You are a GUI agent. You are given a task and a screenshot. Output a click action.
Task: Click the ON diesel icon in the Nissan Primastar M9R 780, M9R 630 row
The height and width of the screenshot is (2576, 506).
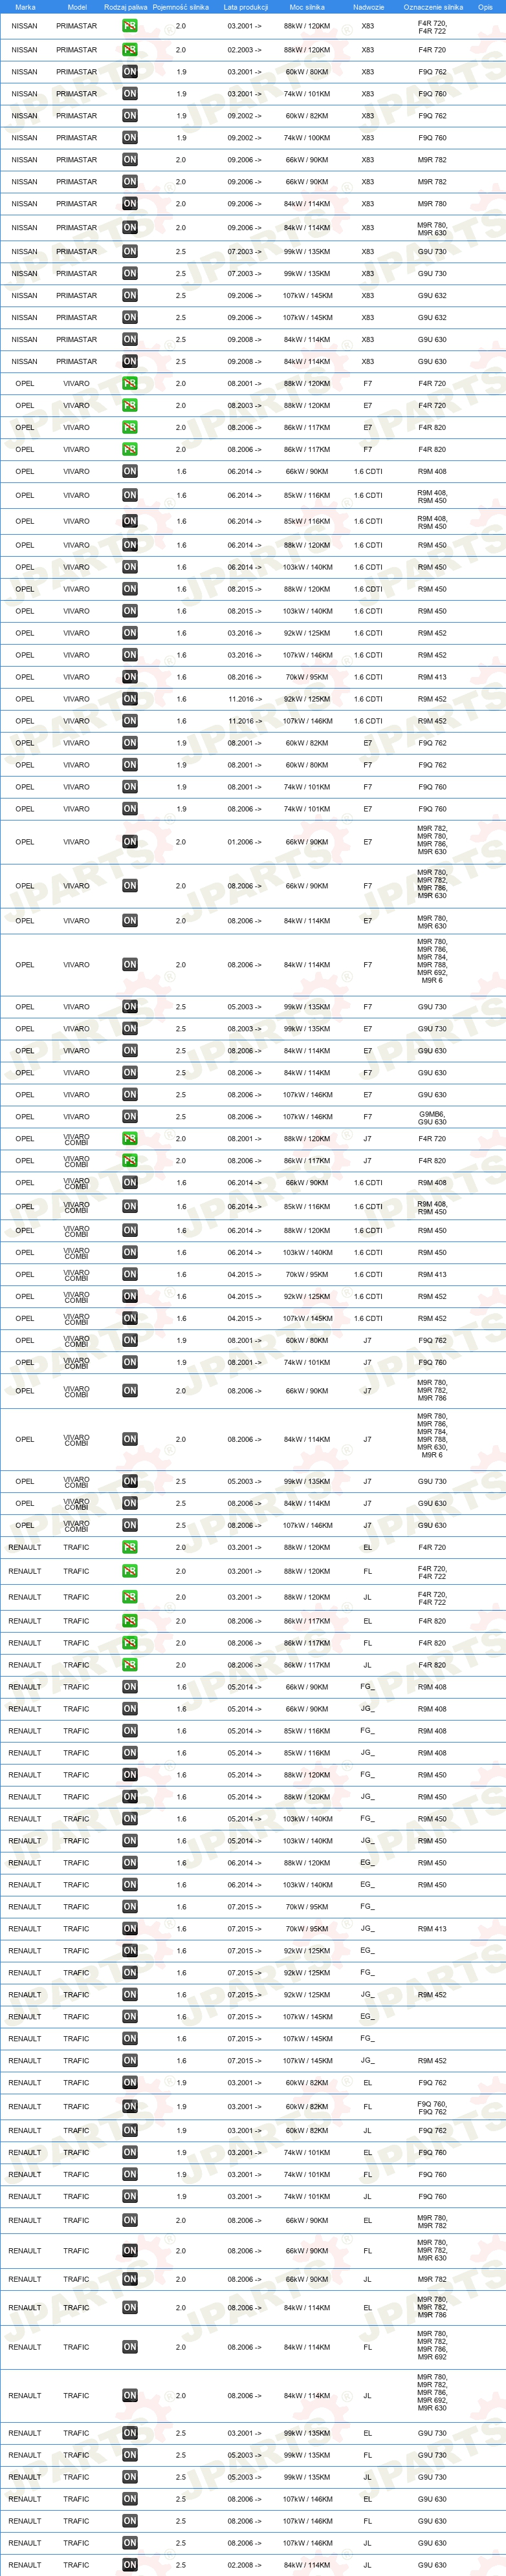130,228
